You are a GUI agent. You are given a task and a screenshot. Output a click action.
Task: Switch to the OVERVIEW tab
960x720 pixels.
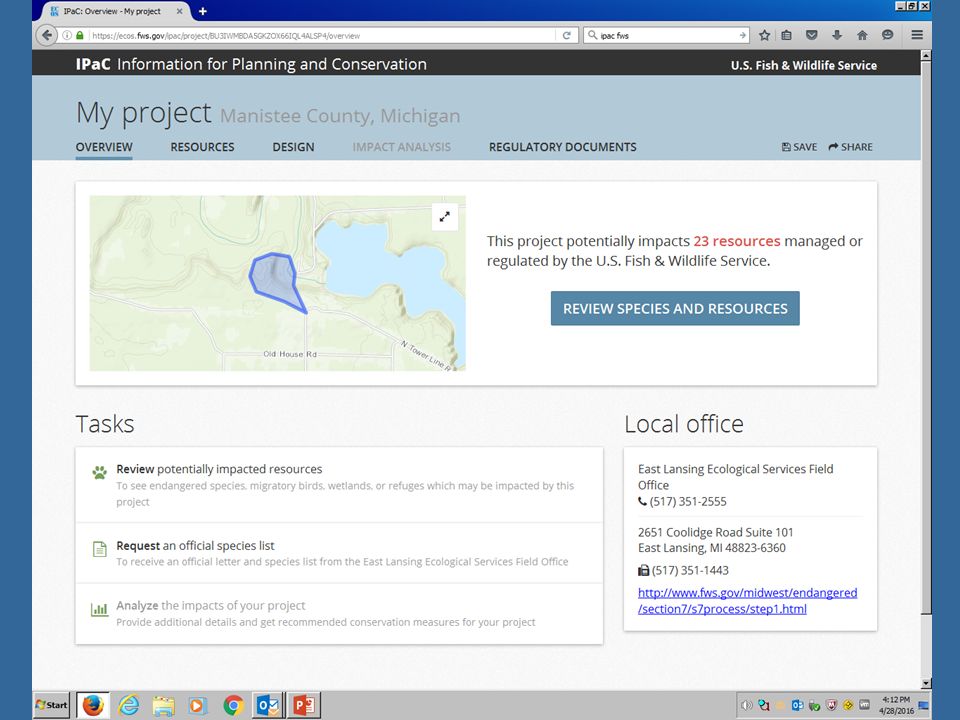(104, 147)
